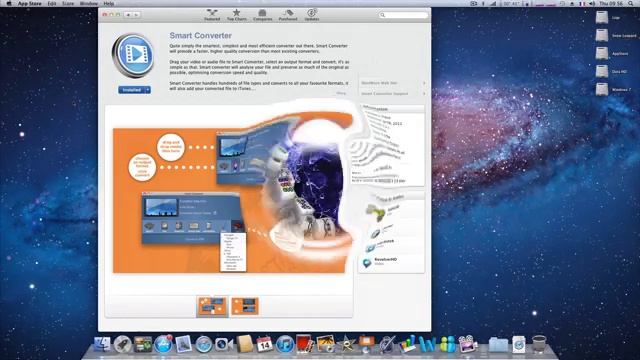Open Messenger people icon in Dock

[x=448, y=344]
